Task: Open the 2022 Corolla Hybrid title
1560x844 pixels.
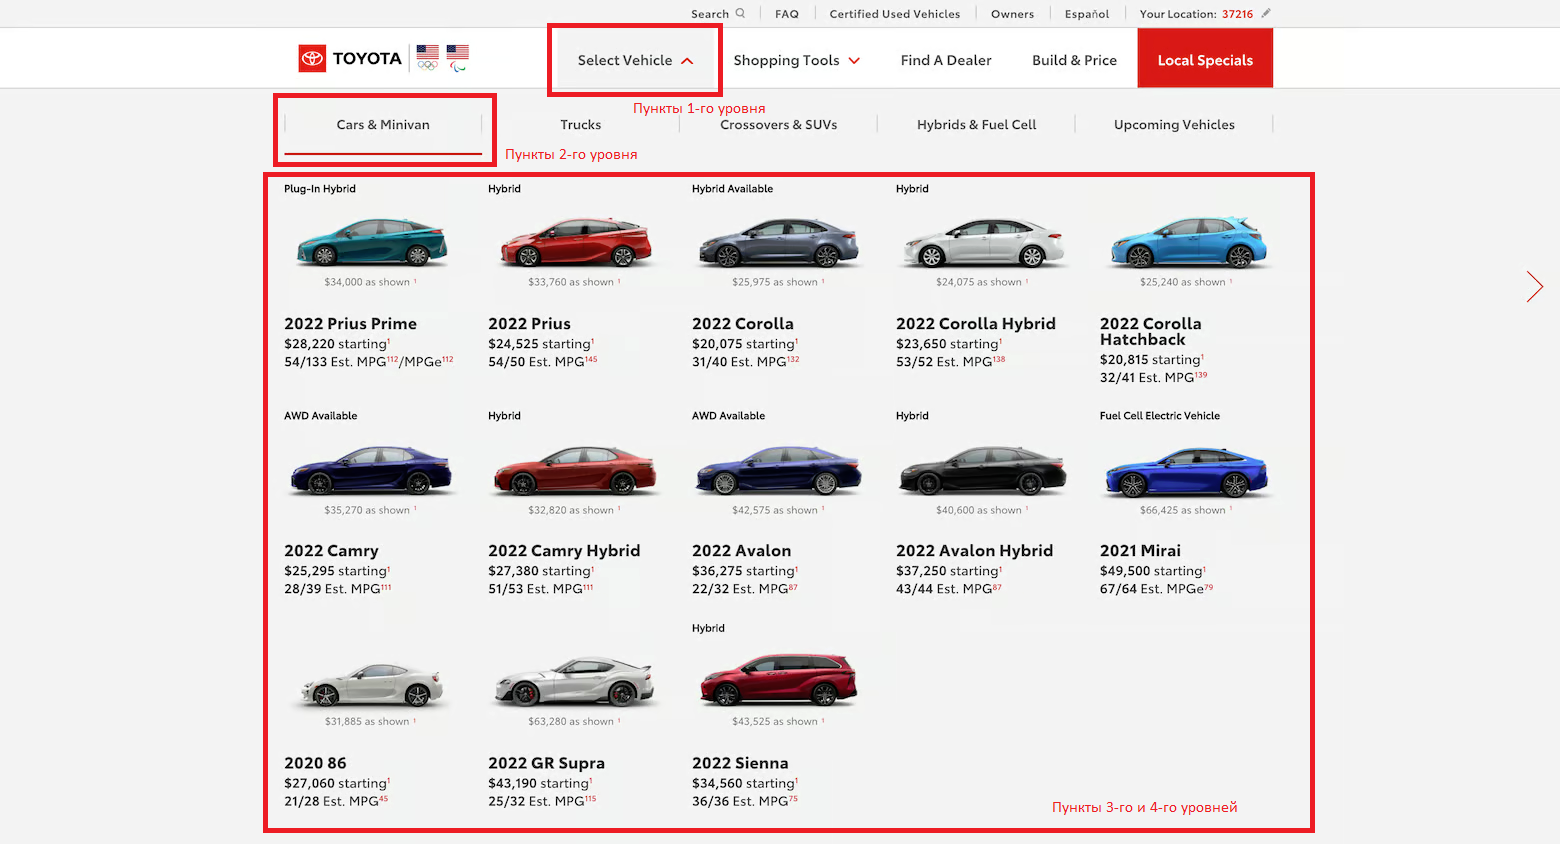Action: click(x=976, y=324)
